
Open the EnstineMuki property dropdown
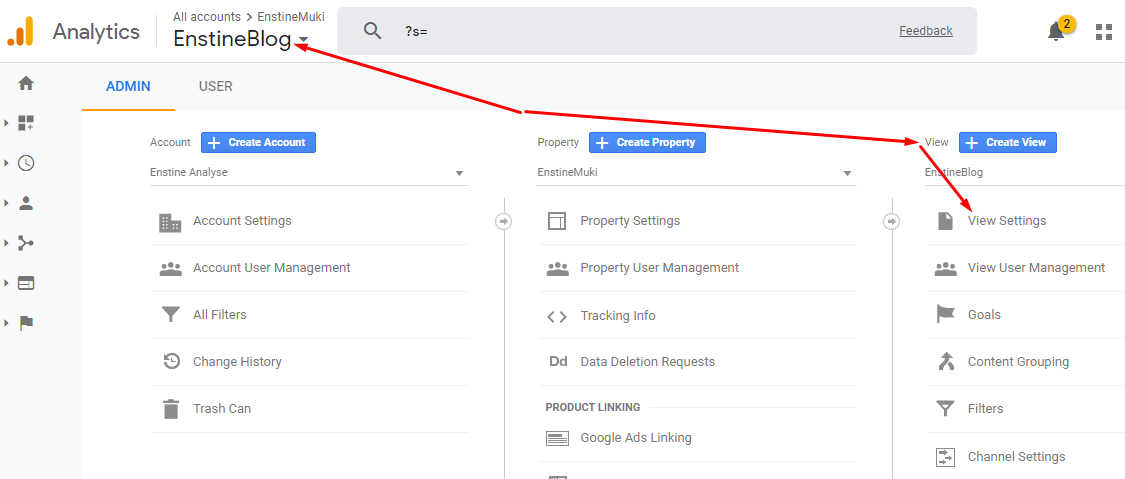point(697,173)
